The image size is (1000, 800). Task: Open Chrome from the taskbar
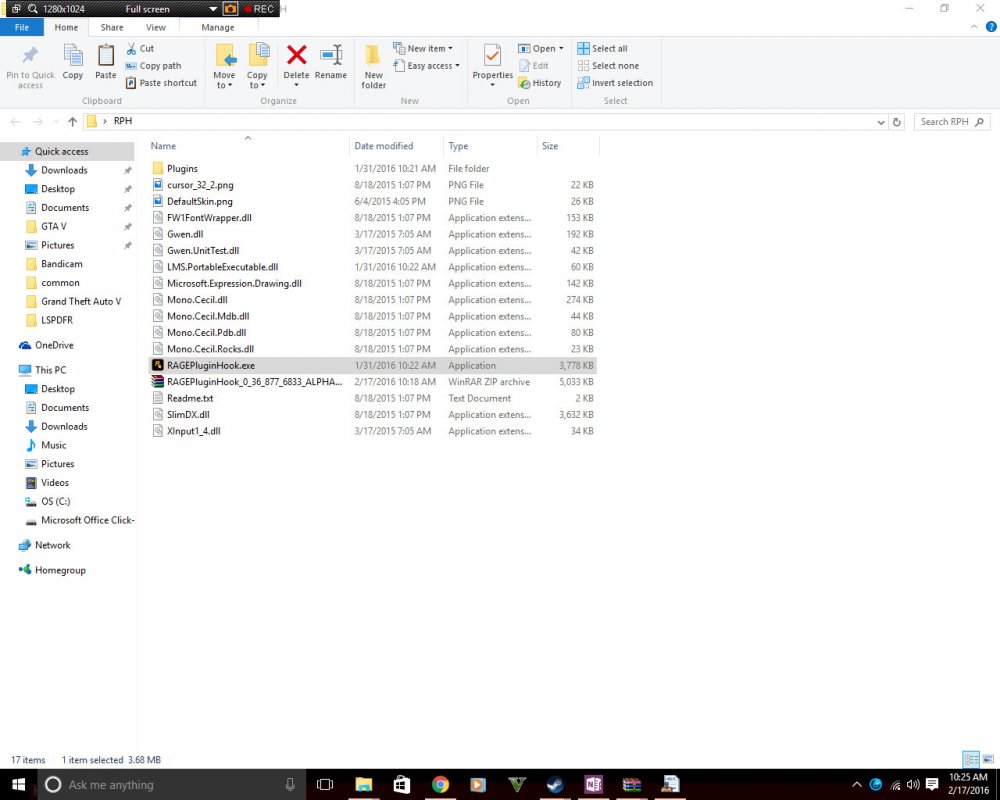440,784
